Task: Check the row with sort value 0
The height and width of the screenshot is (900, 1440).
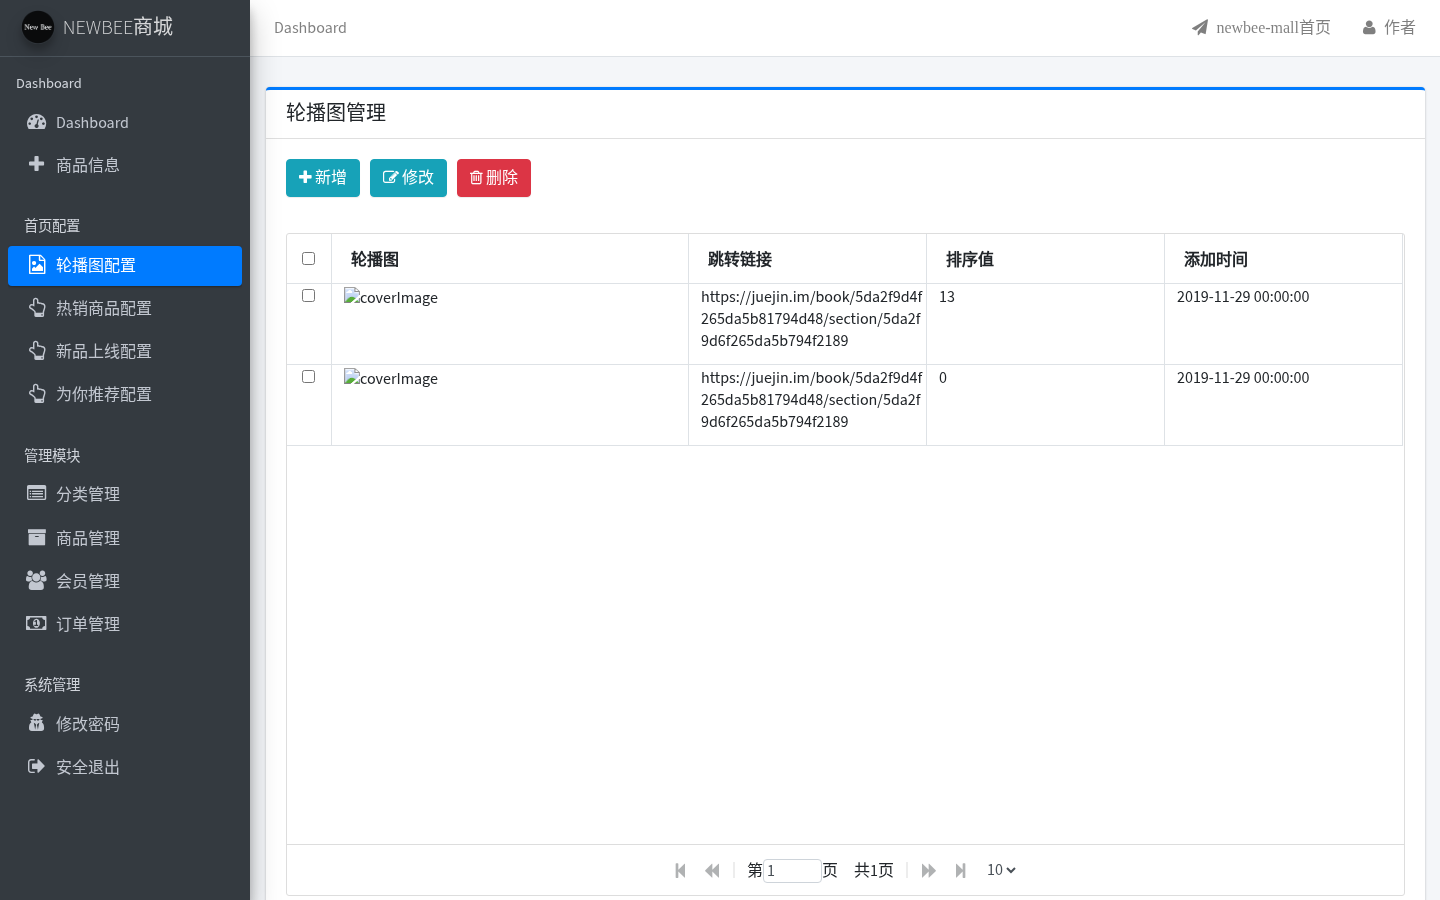Action: coord(308,376)
